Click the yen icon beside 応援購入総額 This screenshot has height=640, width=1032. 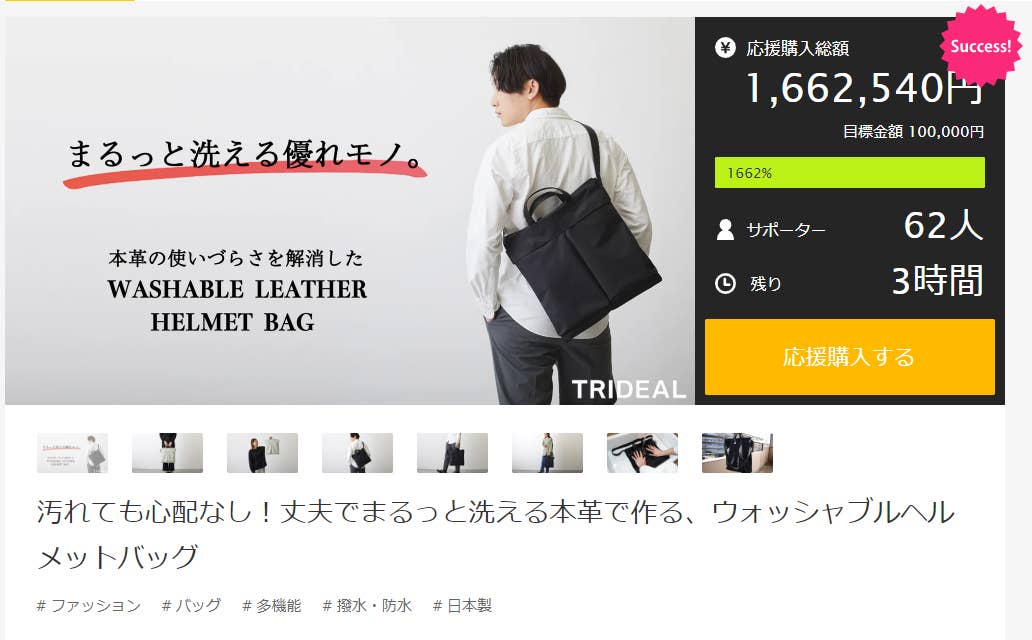tap(725, 47)
